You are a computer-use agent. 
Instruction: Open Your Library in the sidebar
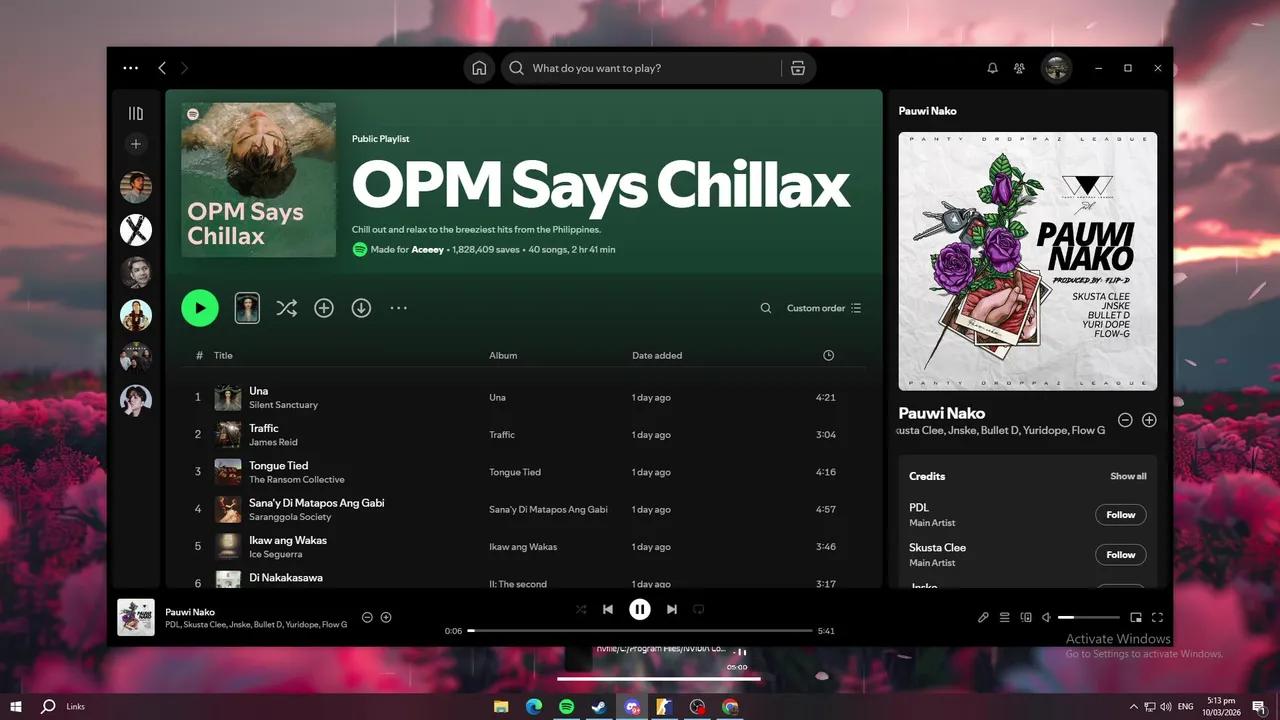tap(136, 113)
